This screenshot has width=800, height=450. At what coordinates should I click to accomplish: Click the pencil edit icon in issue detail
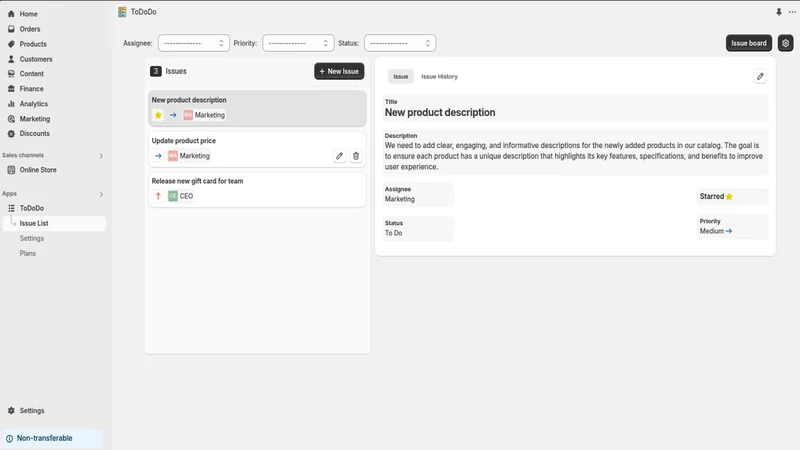click(x=760, y=77)
